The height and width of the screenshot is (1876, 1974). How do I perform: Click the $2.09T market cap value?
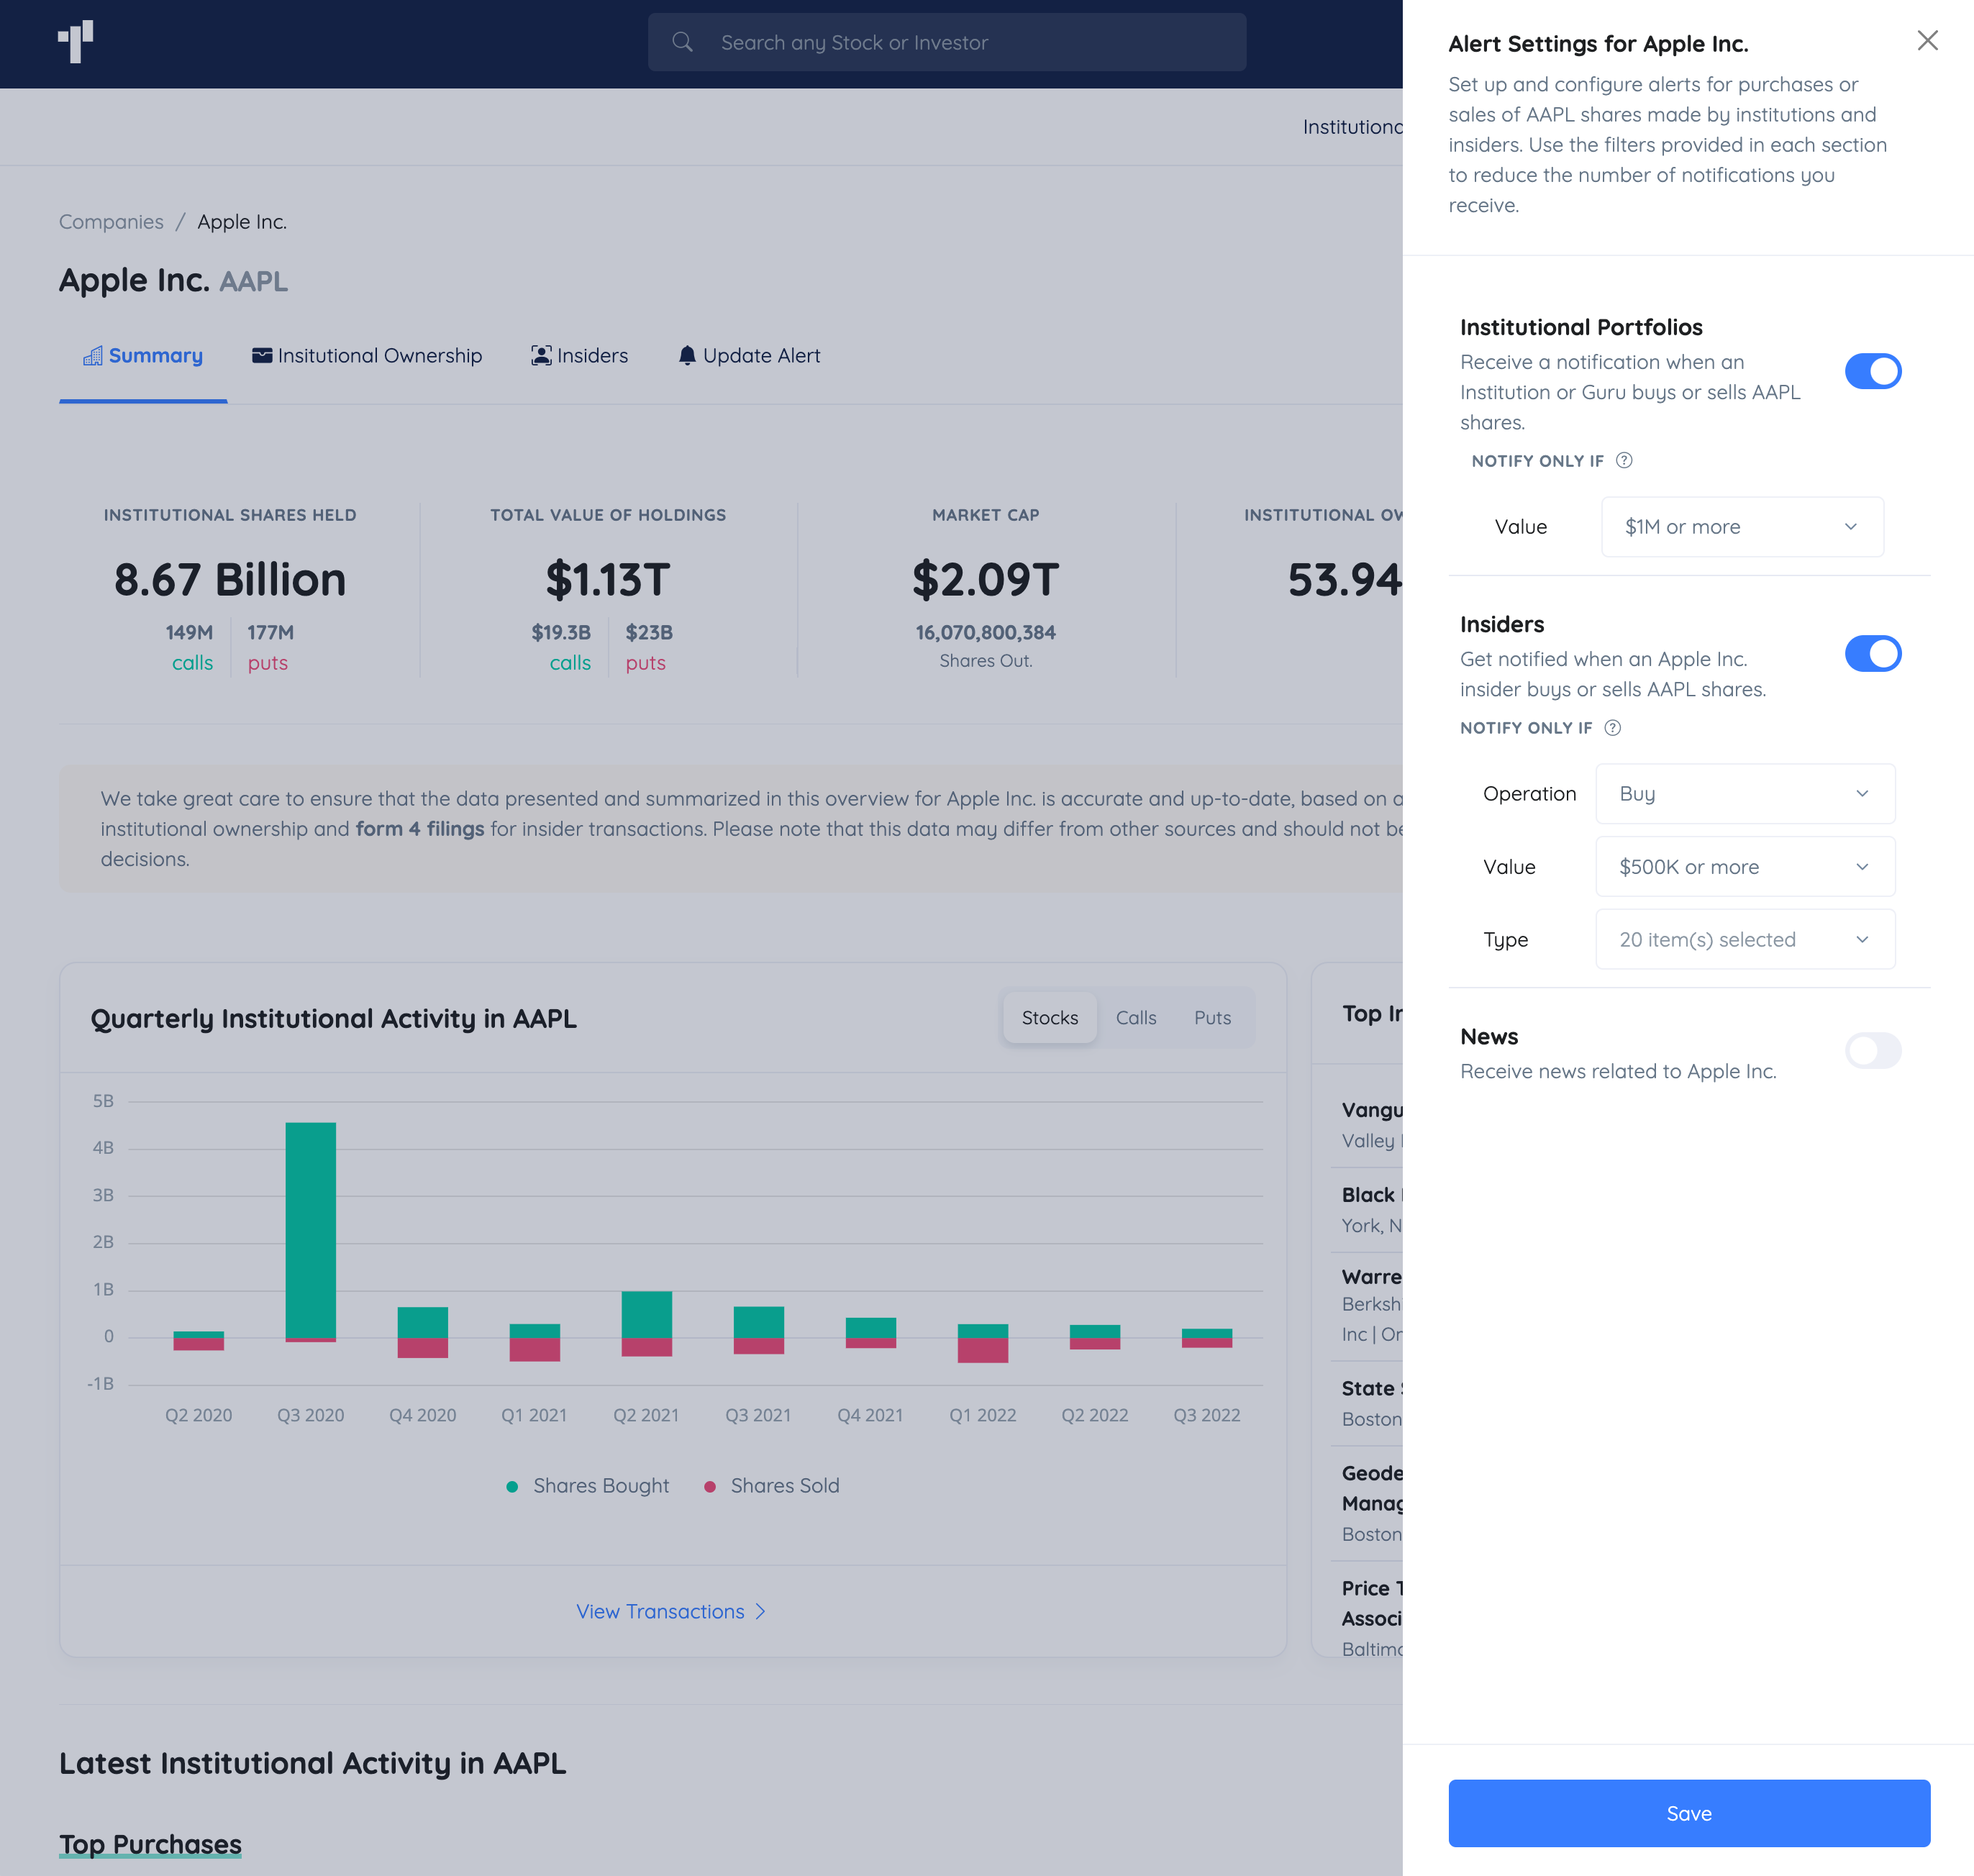(x=985, y=580)
